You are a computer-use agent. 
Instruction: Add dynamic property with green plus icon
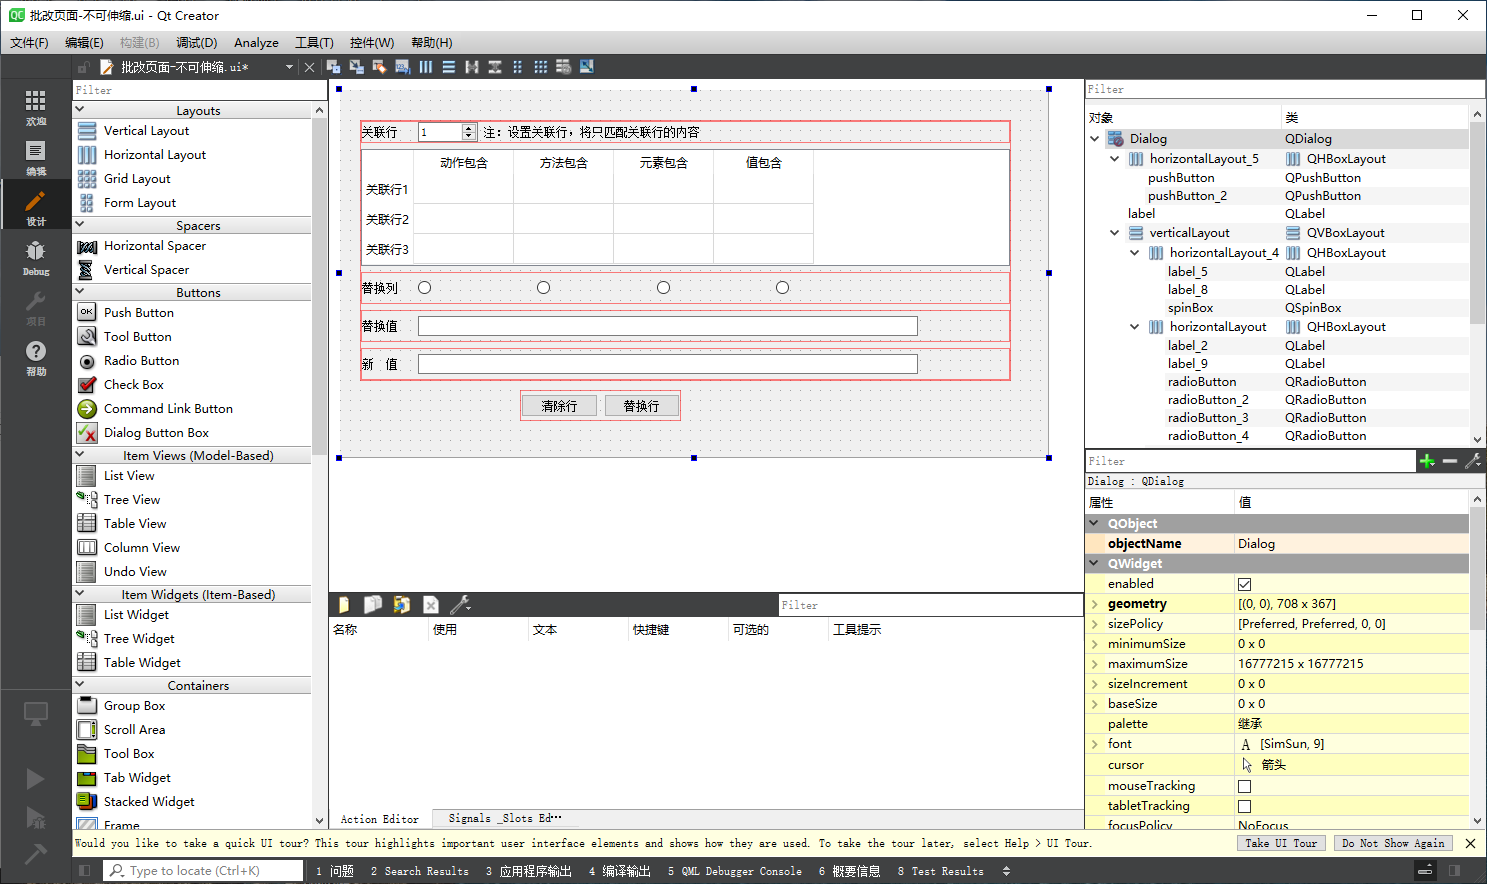click(1427, 461)
